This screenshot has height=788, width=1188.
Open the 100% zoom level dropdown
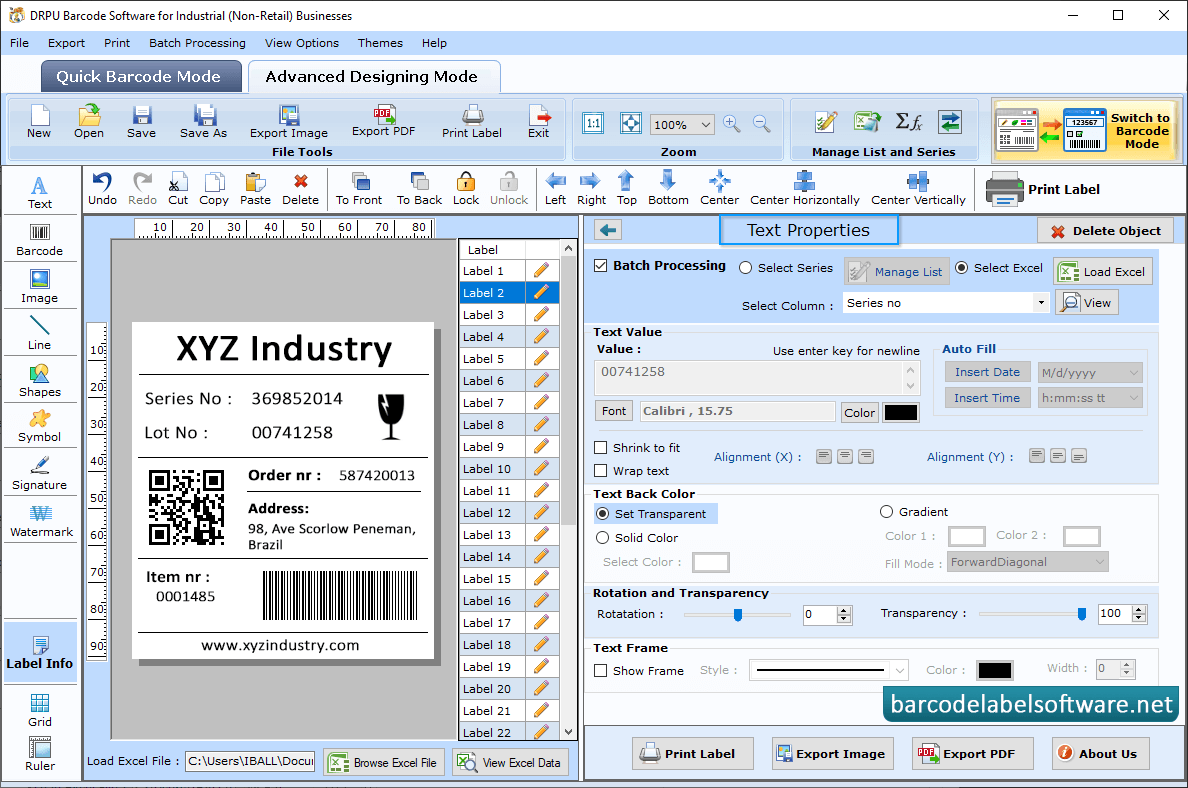coord(705,124)
